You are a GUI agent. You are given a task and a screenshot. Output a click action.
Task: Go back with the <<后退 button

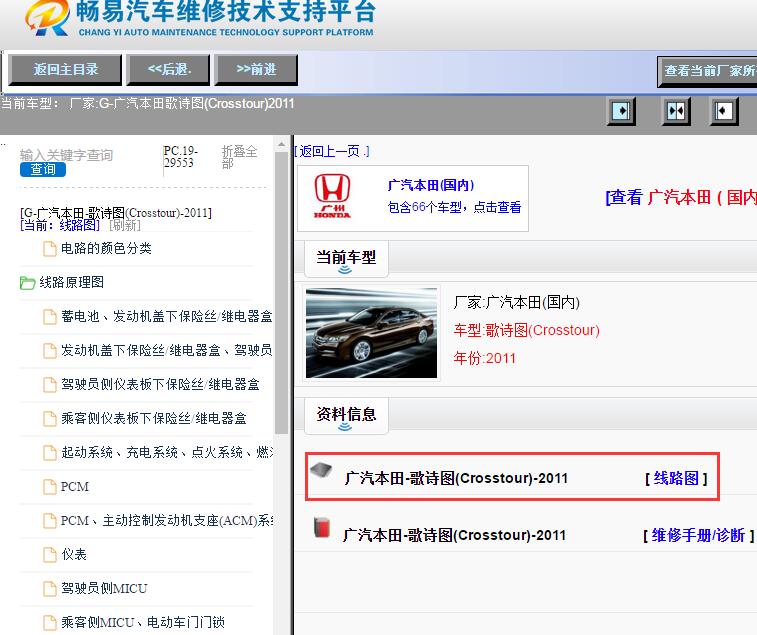click(168, 70)
